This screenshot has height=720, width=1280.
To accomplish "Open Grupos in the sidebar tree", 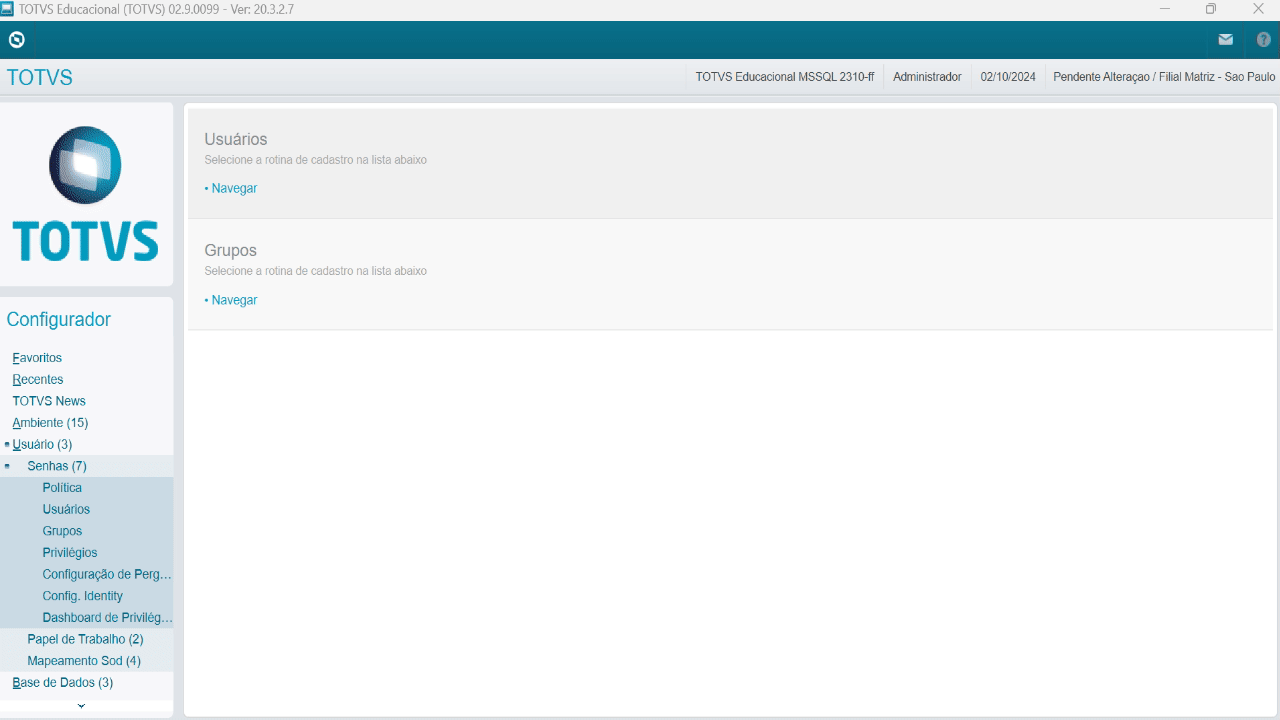I will tap(62, 531).
